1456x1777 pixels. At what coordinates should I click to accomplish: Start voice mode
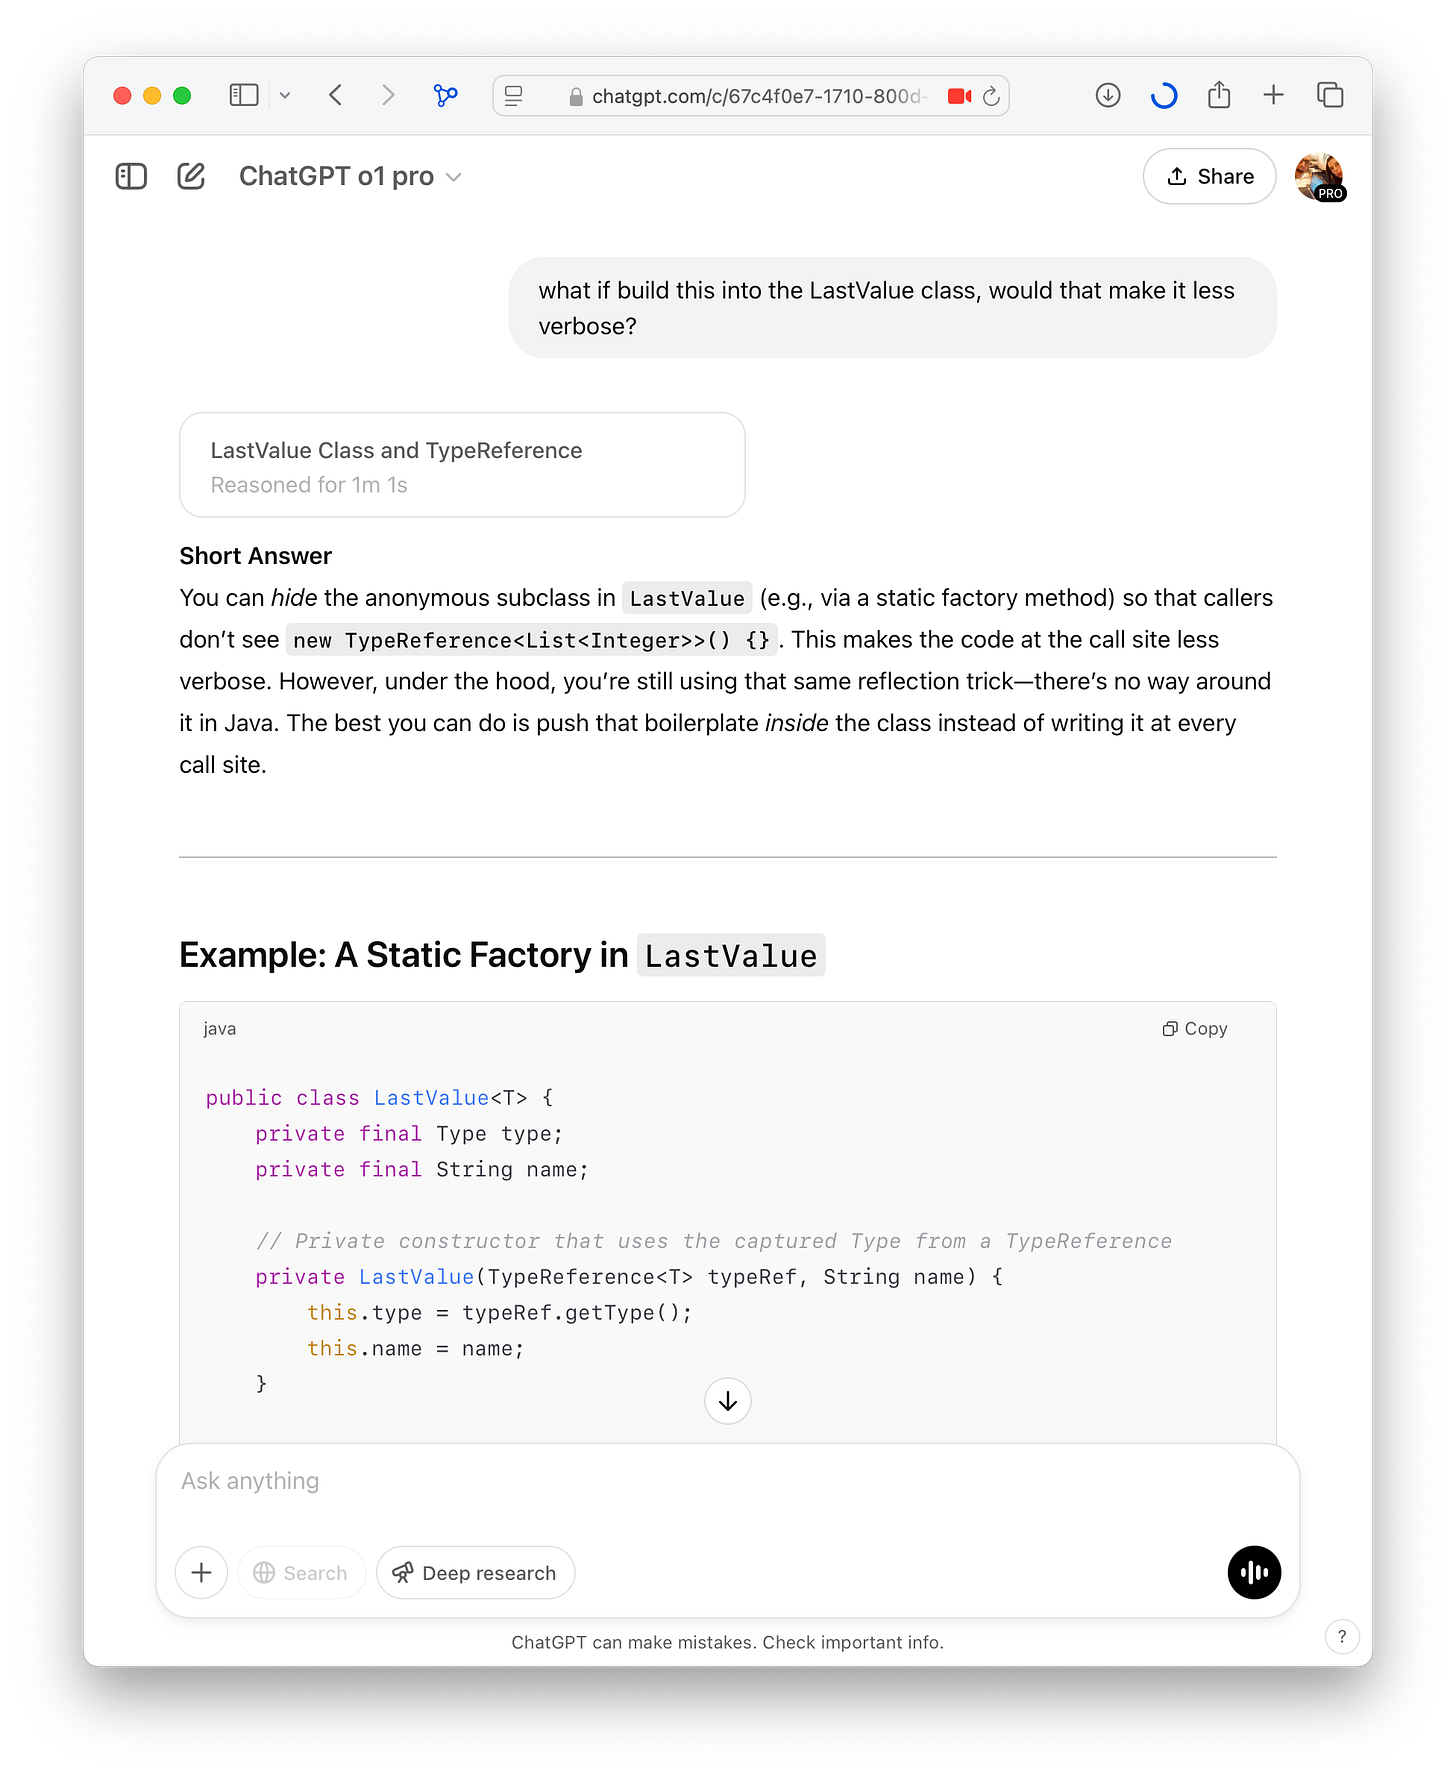click(1254, 1573)
